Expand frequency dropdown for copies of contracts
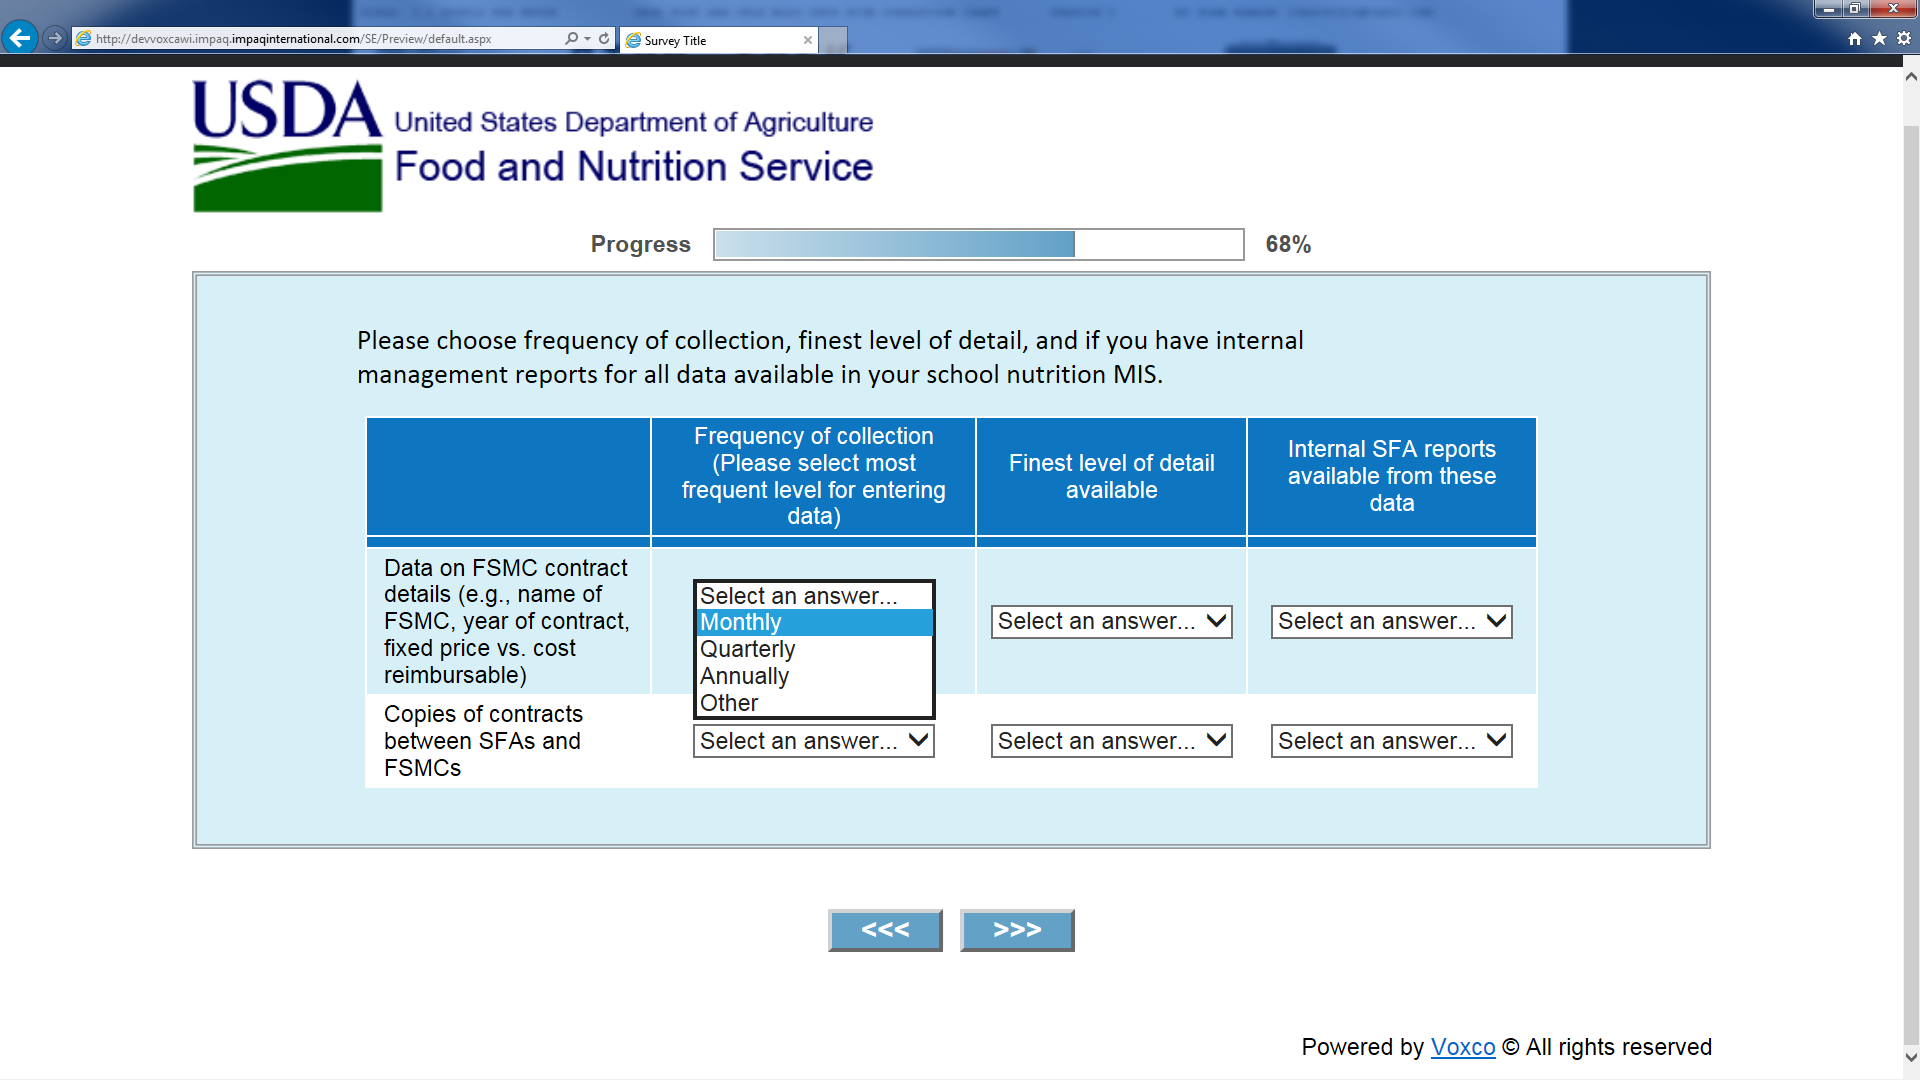Image resolution: width=1920 pixels, height=1080 pixels. [x=813, y=741]
